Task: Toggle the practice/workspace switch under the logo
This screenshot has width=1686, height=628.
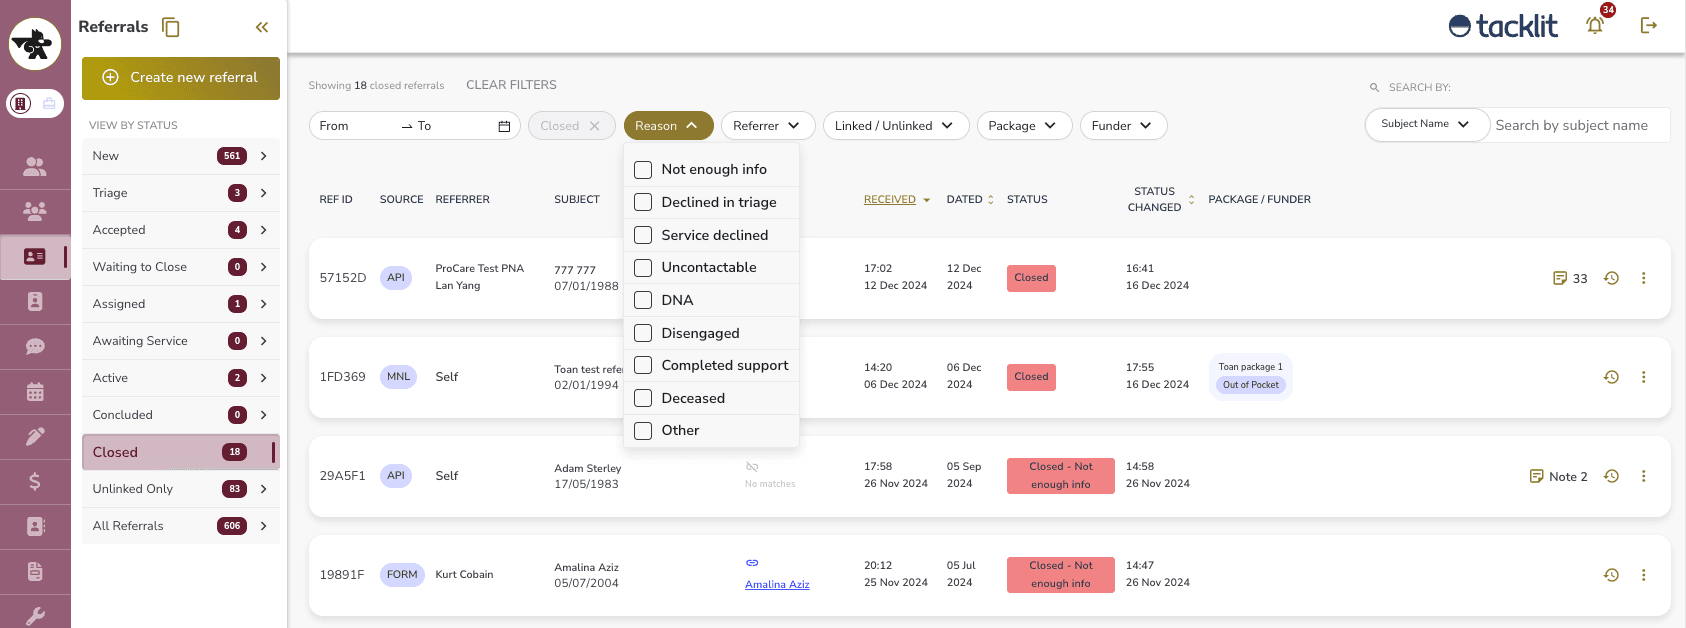Action: click(x=35, y=103)
